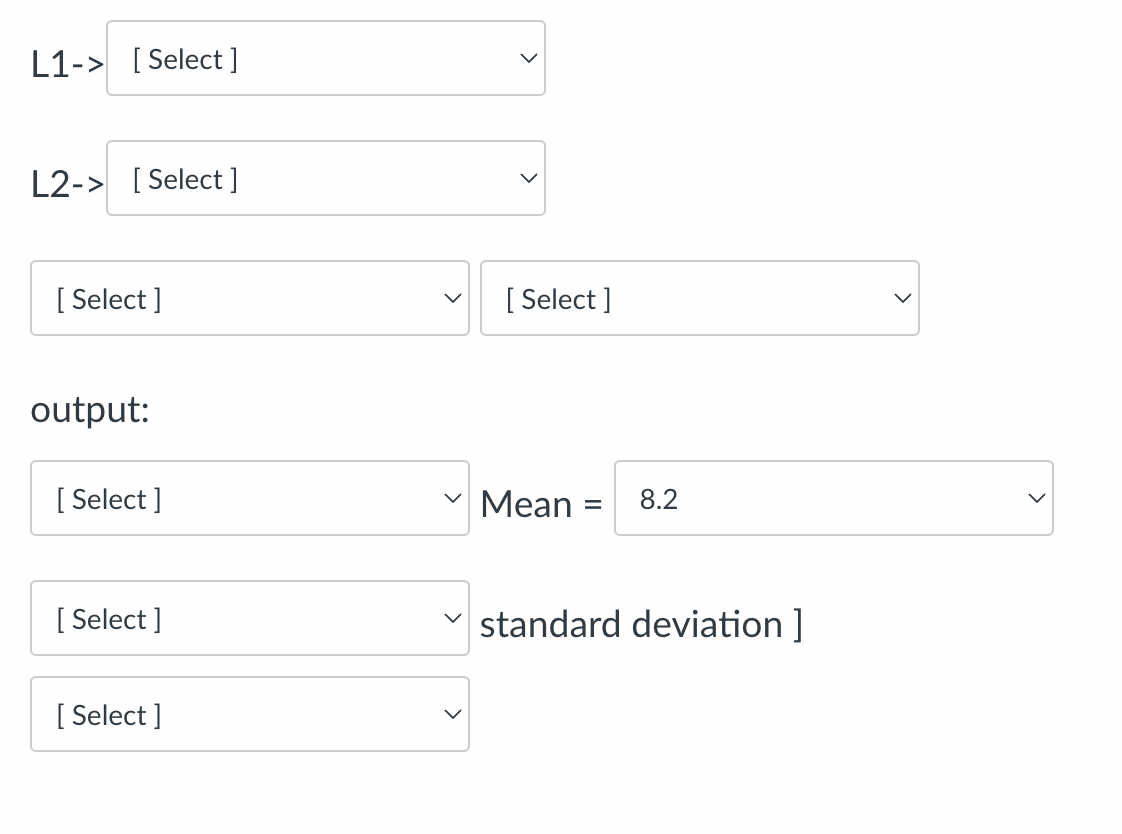This screenshot has width=1122, height=834.
Task: Click the chevron on the bottom Select dropdown
Action: point(452,714)
